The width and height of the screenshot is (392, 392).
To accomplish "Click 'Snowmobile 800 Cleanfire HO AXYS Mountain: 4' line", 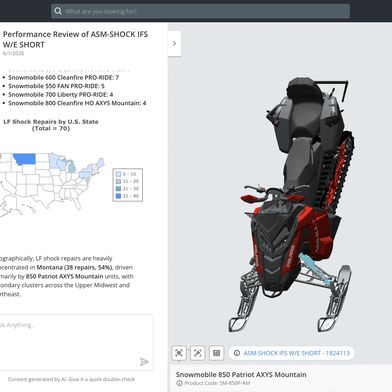I will [77, 103].
